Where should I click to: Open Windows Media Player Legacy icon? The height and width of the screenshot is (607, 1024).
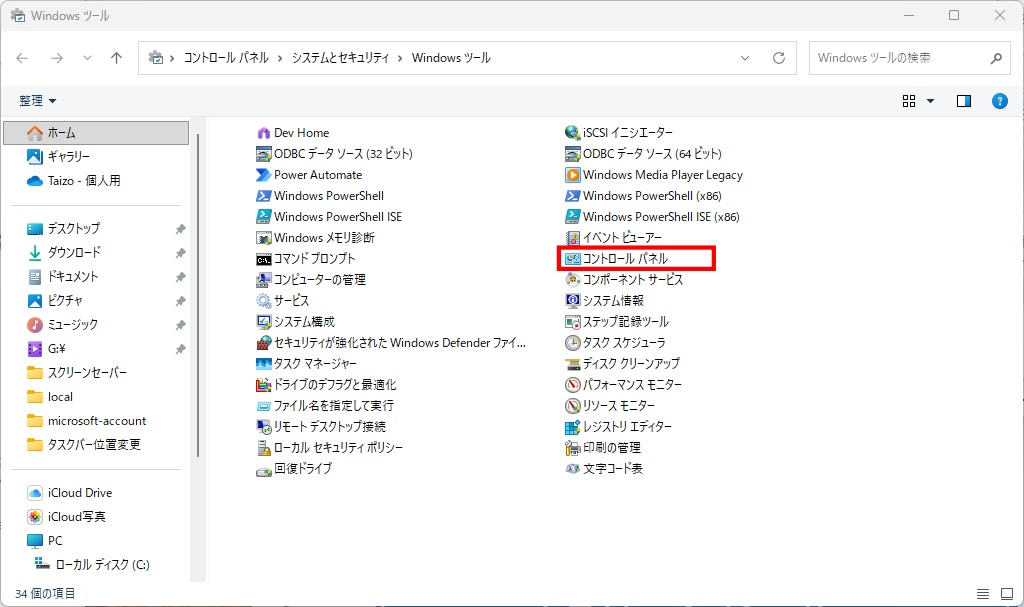click(573, 175)
